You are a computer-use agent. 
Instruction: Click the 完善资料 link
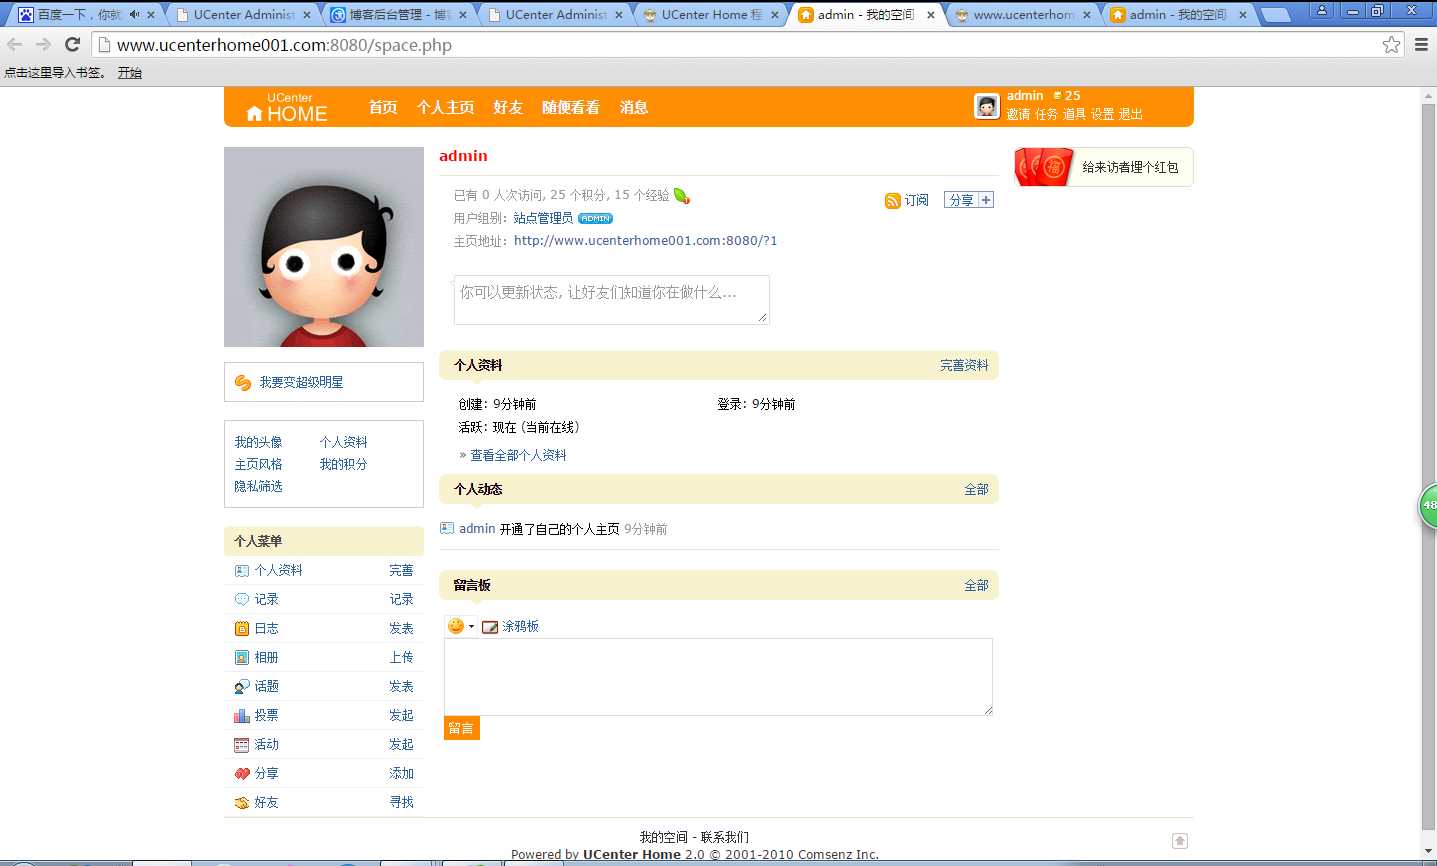964,365
